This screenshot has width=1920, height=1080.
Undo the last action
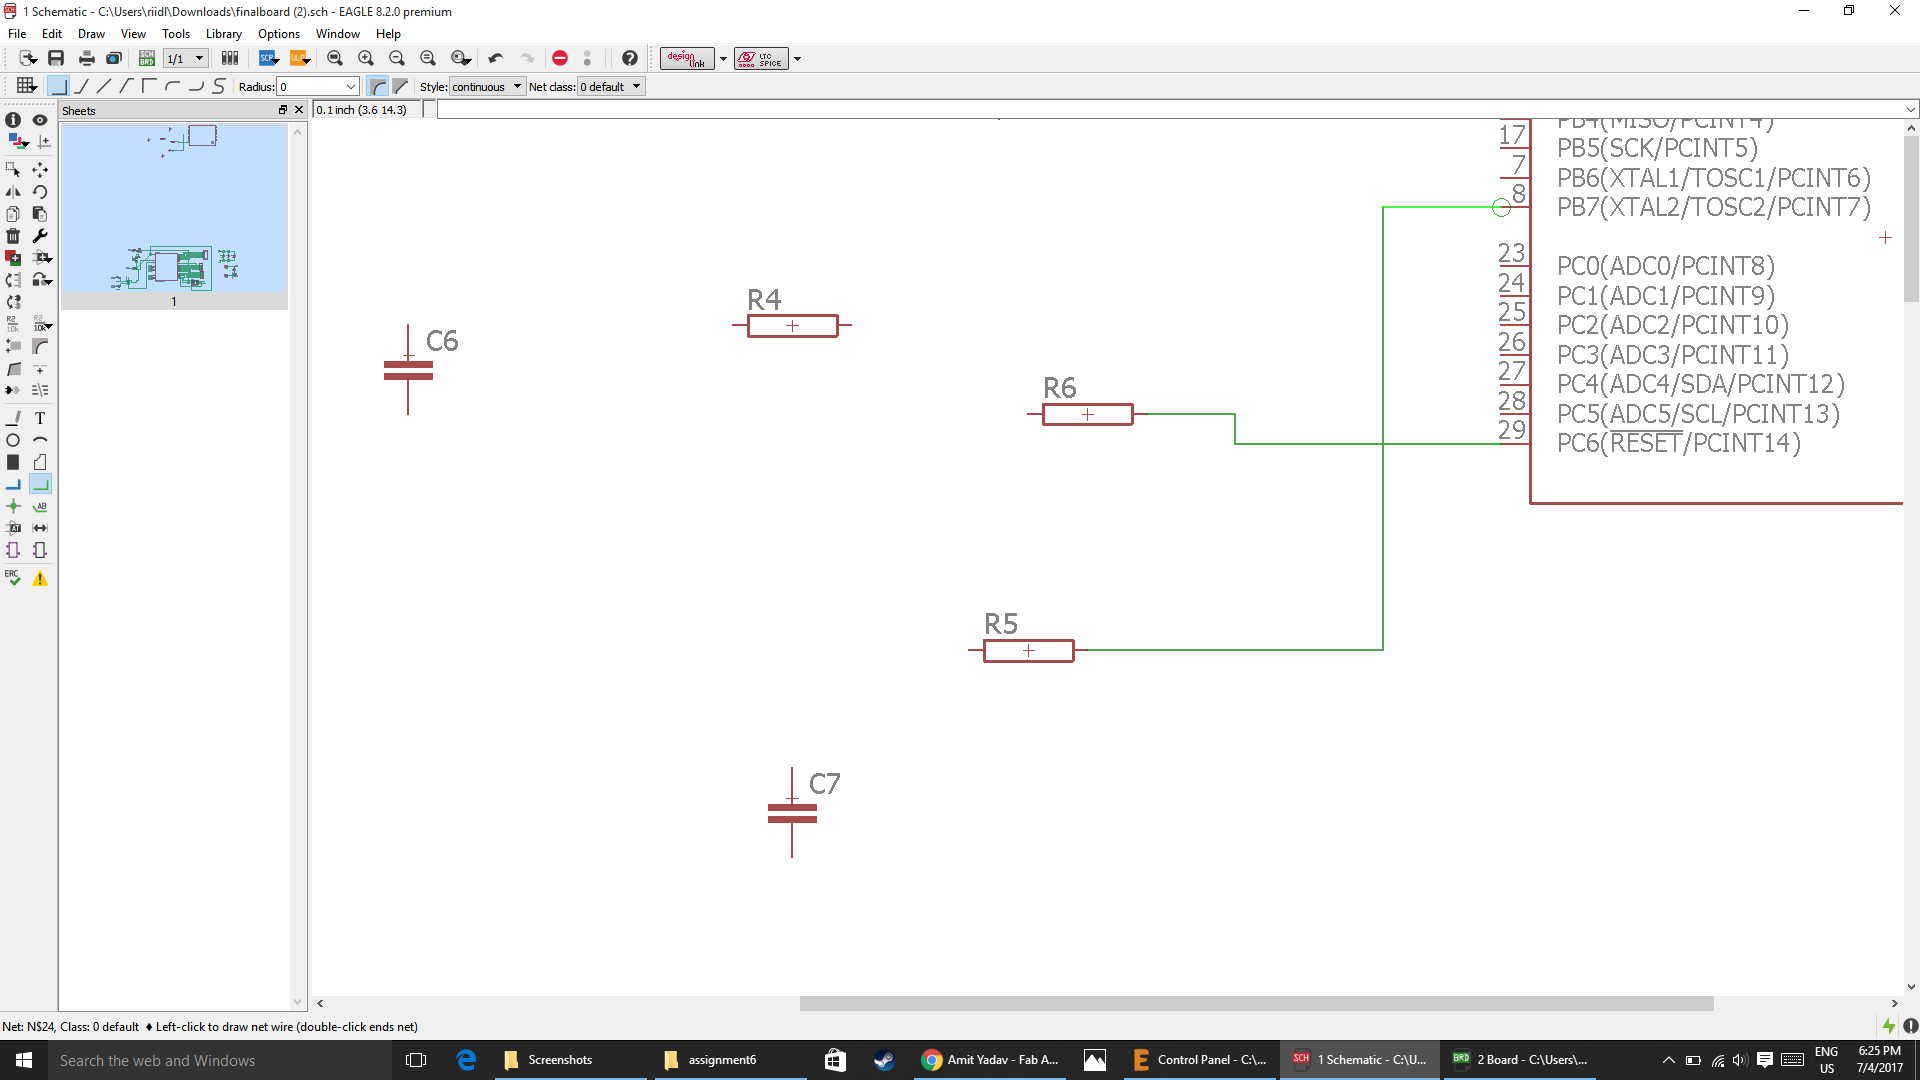click(496, 58)
